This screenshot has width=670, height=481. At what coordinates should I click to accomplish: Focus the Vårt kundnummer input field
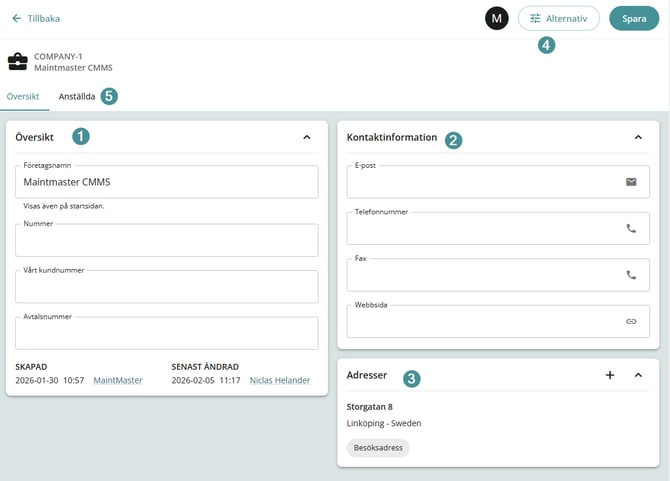tap(167, 287)
